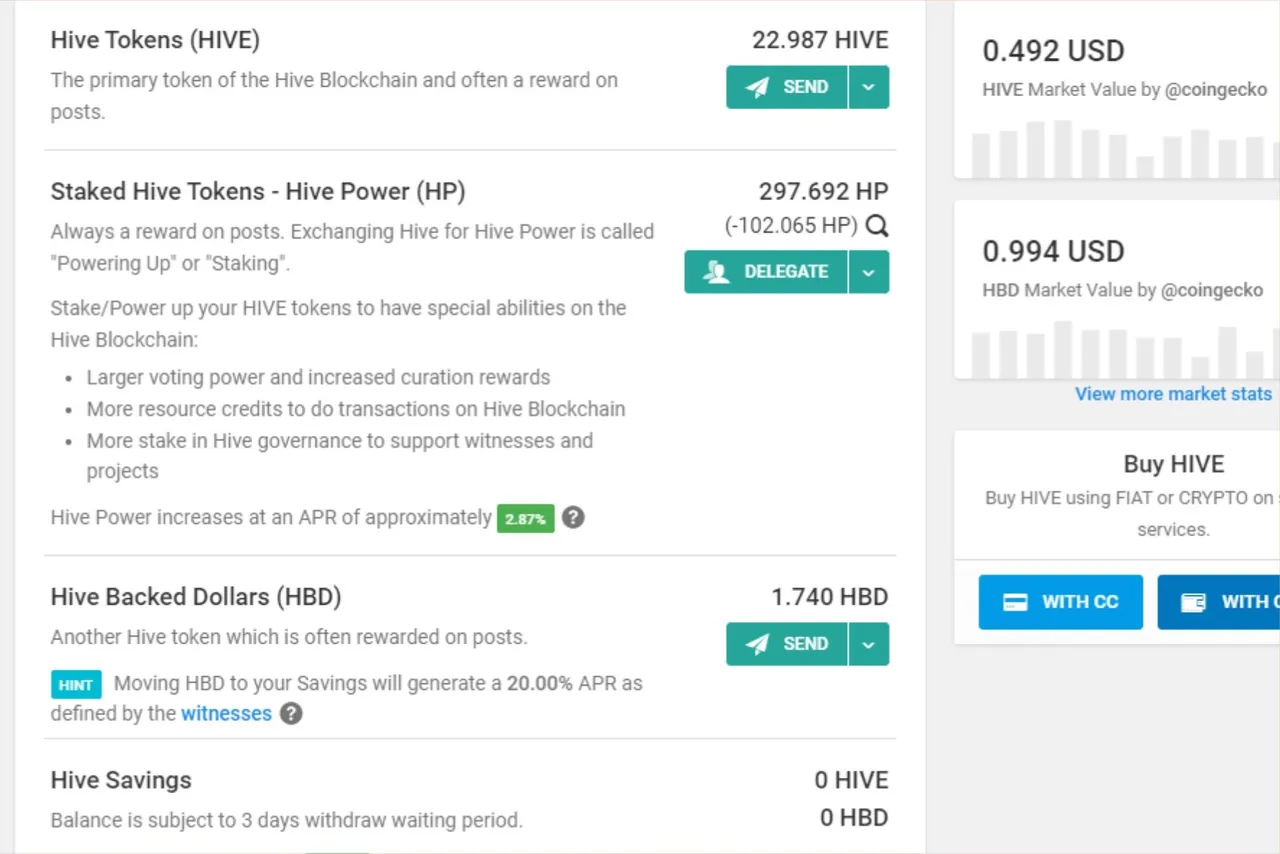Click help icon next to 2.87% APR

pyautogui.click(x=573, y=518)
